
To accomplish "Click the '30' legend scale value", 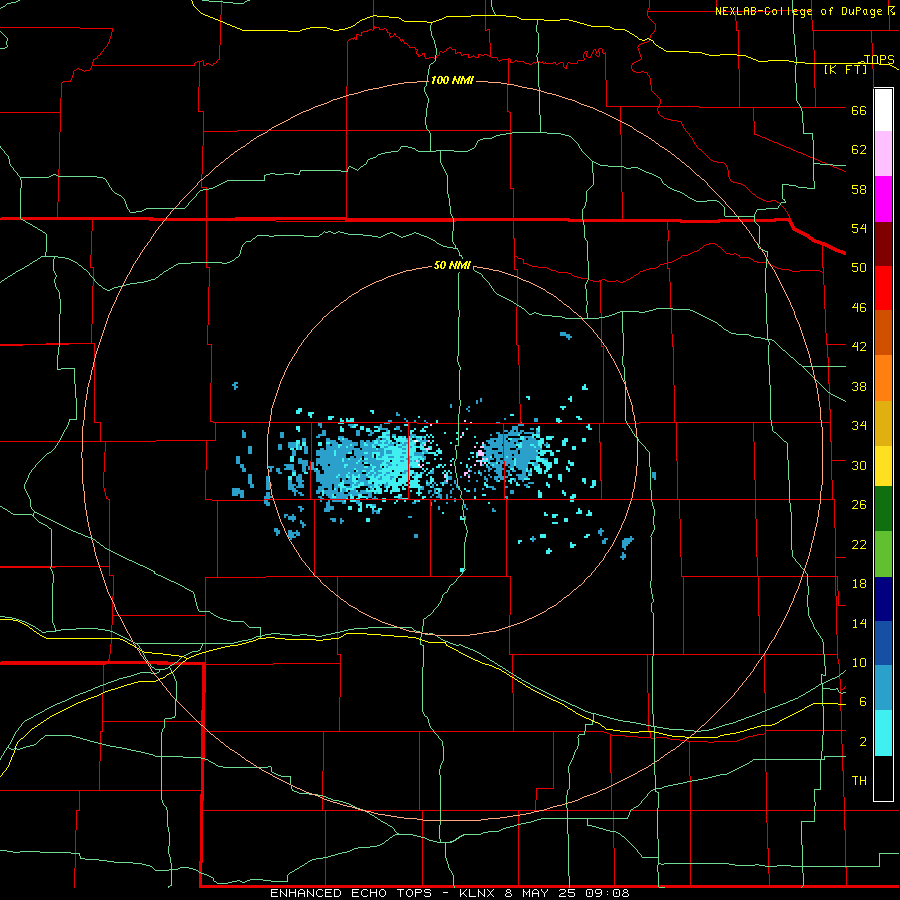I will pos(859,465).
